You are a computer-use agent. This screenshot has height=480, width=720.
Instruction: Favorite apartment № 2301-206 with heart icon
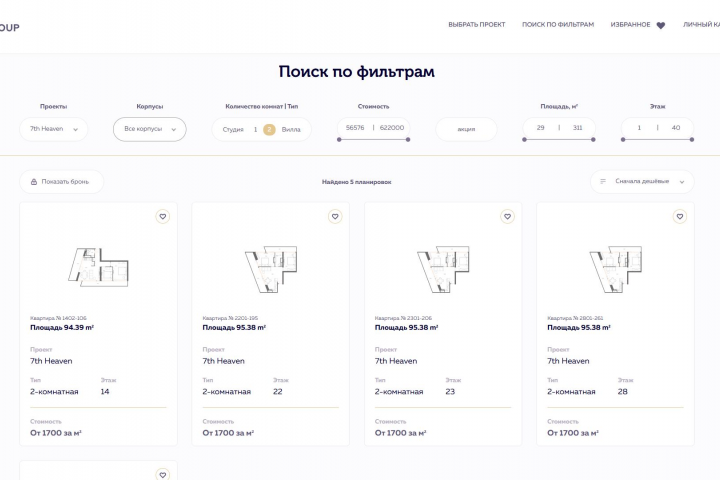click(x=507, y=216)
